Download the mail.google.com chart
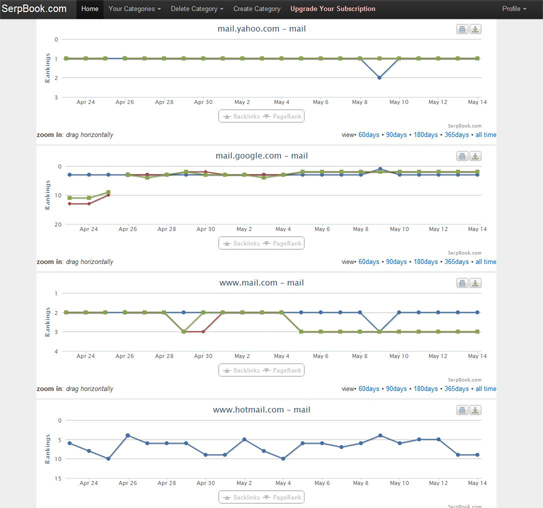543x508 pixels. 475,156
